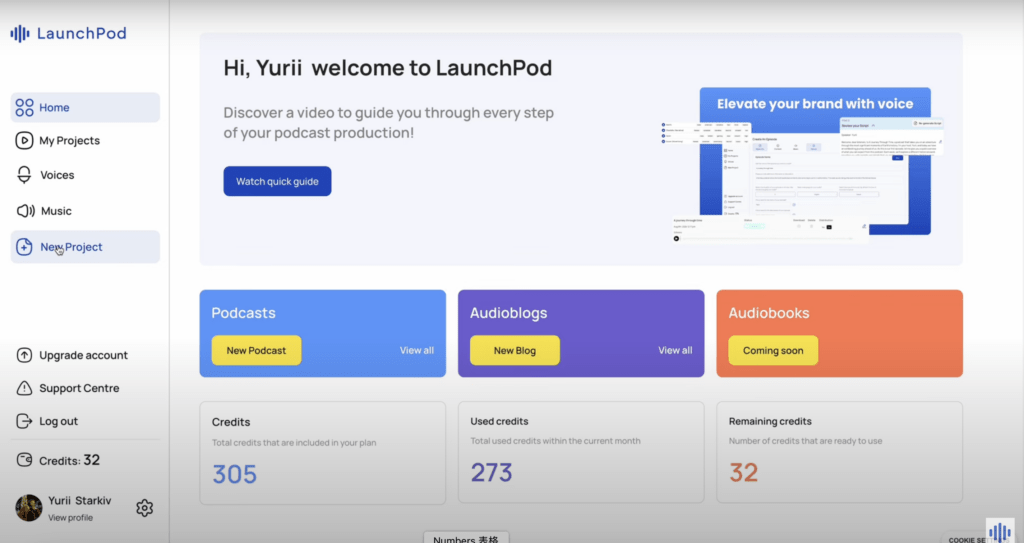Click the Voices microphone icon
1024x543 pixels.
(x=24, y=175)
